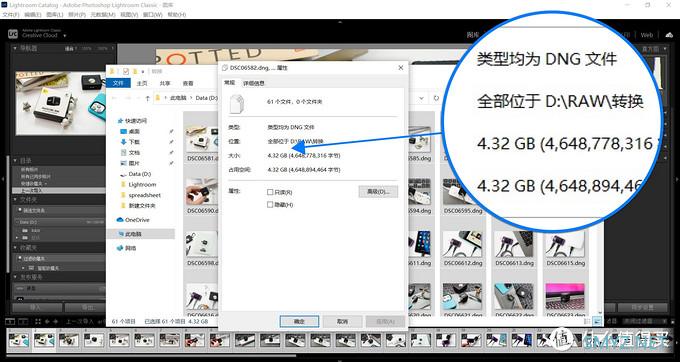
Task: Select 网络 in Explorer sidebar
Action: tap(127, 248)
